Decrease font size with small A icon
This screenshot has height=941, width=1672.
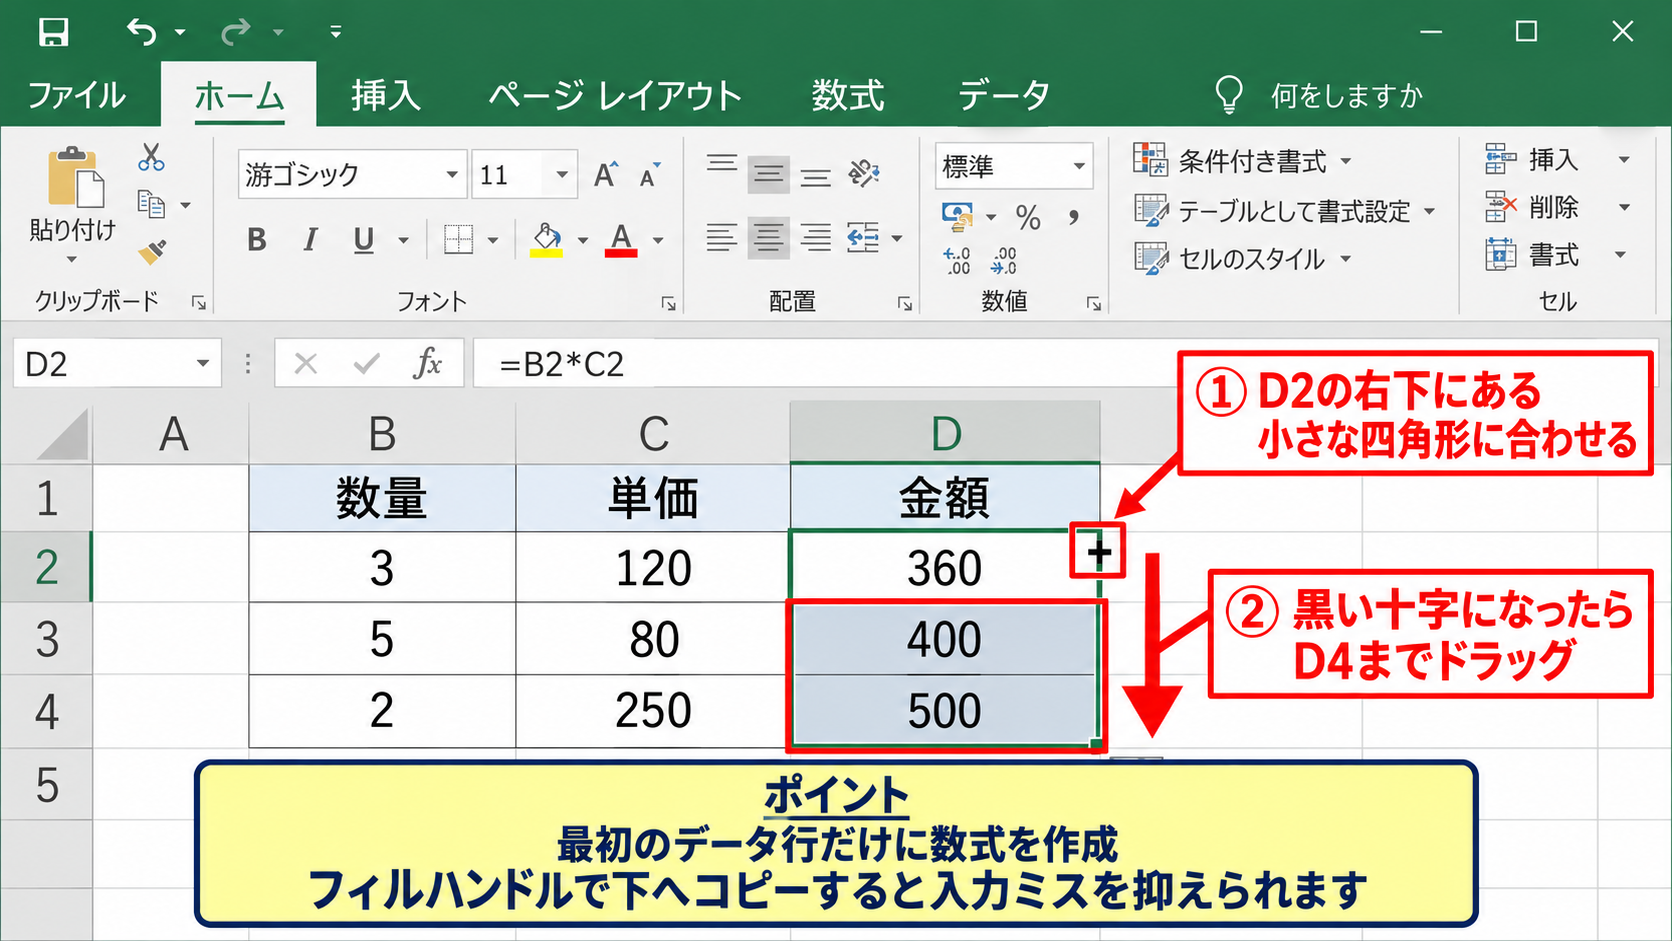[650, 175]
